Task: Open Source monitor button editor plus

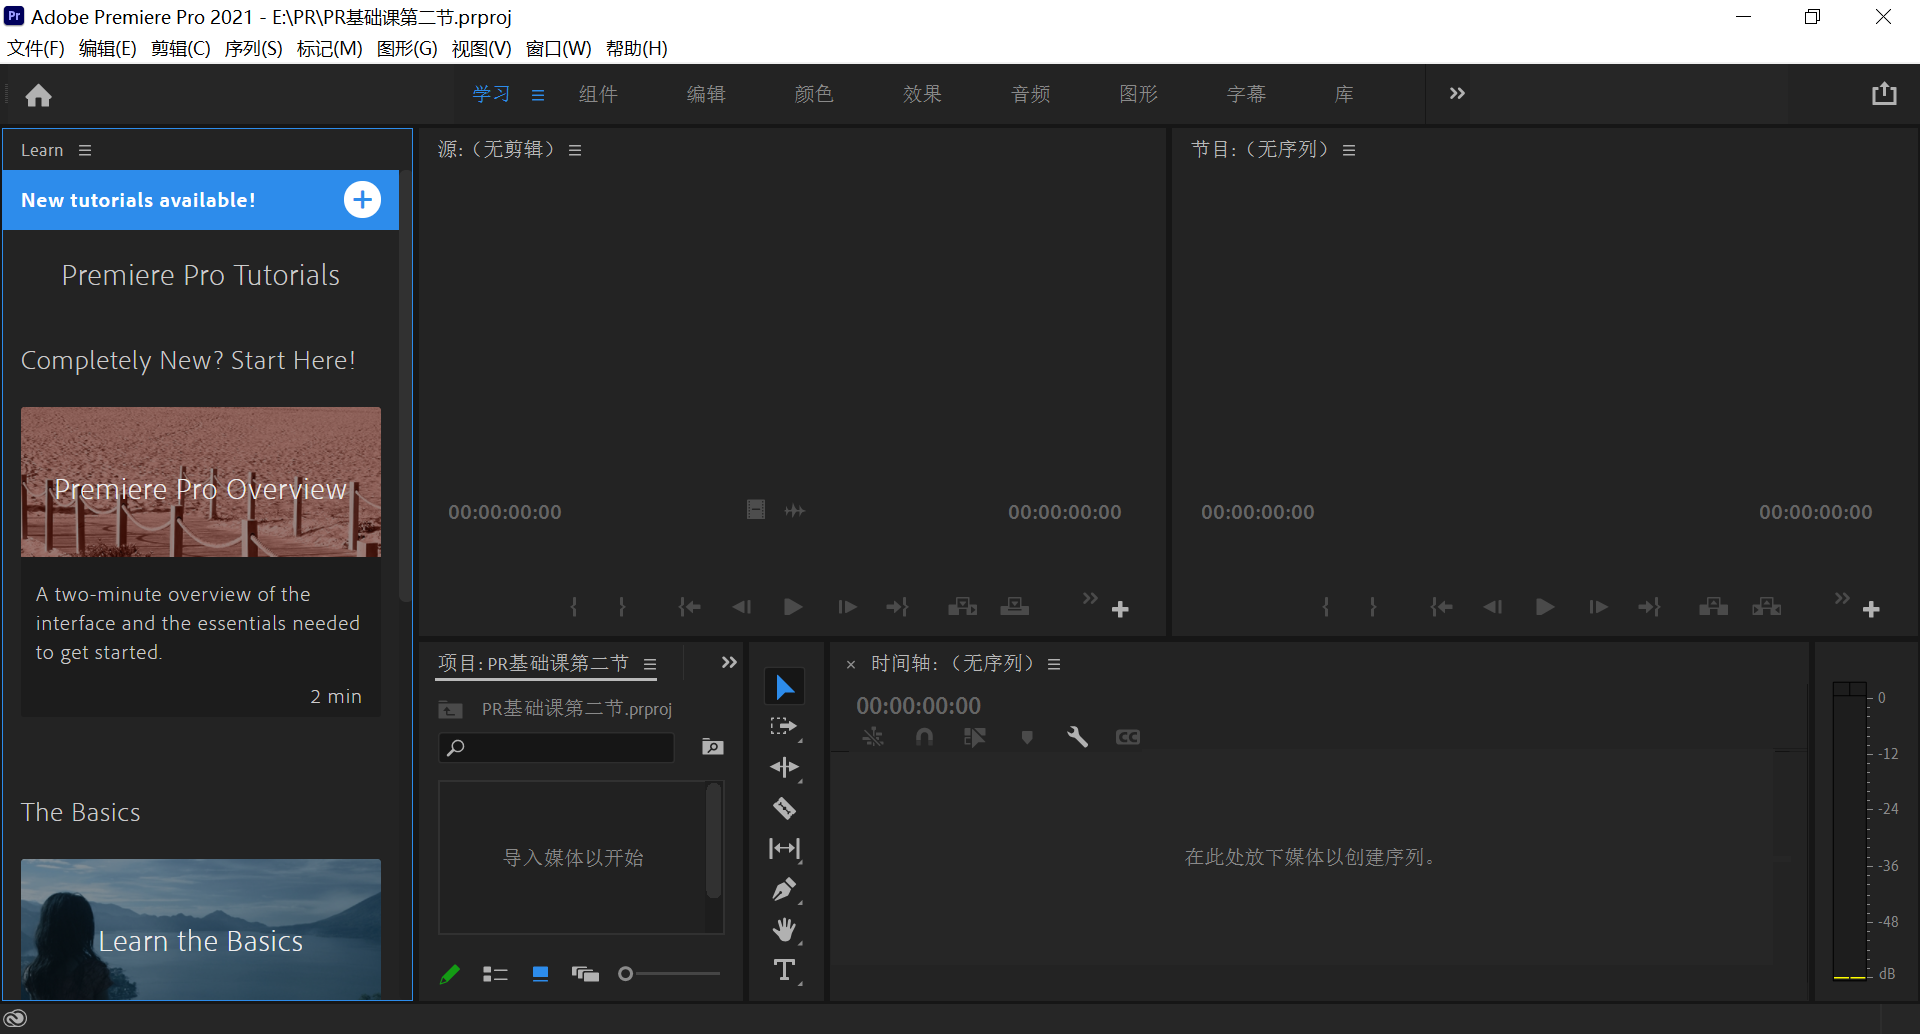Action: click(1120, 609)
